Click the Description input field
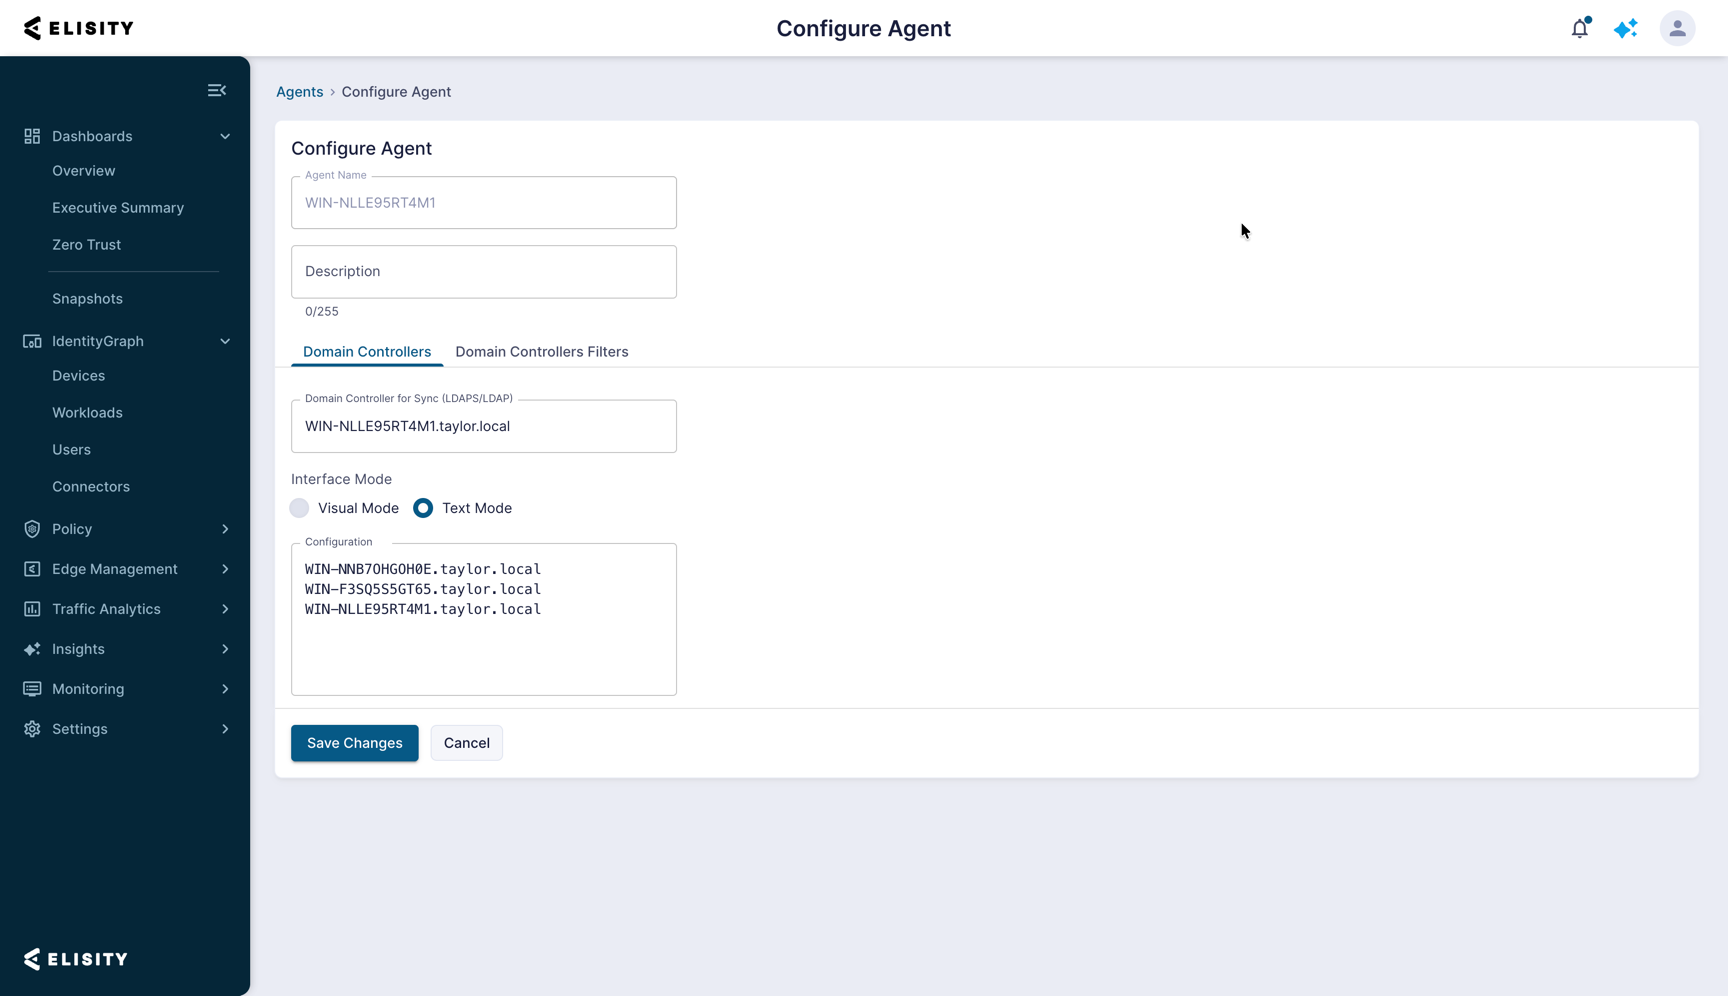The width and height of the screenshot is (1728, 996). point(484,272)
